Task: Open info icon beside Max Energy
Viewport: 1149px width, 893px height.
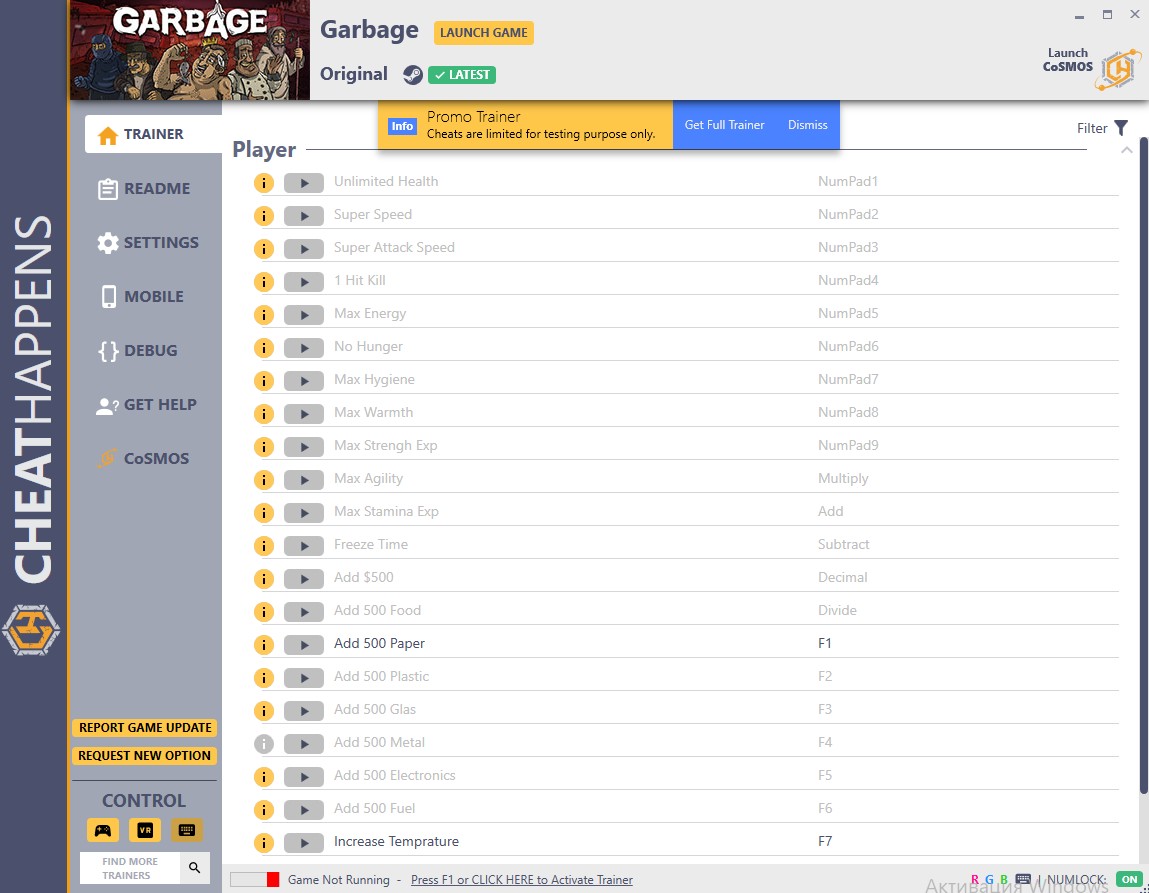Action: (264, 315)
